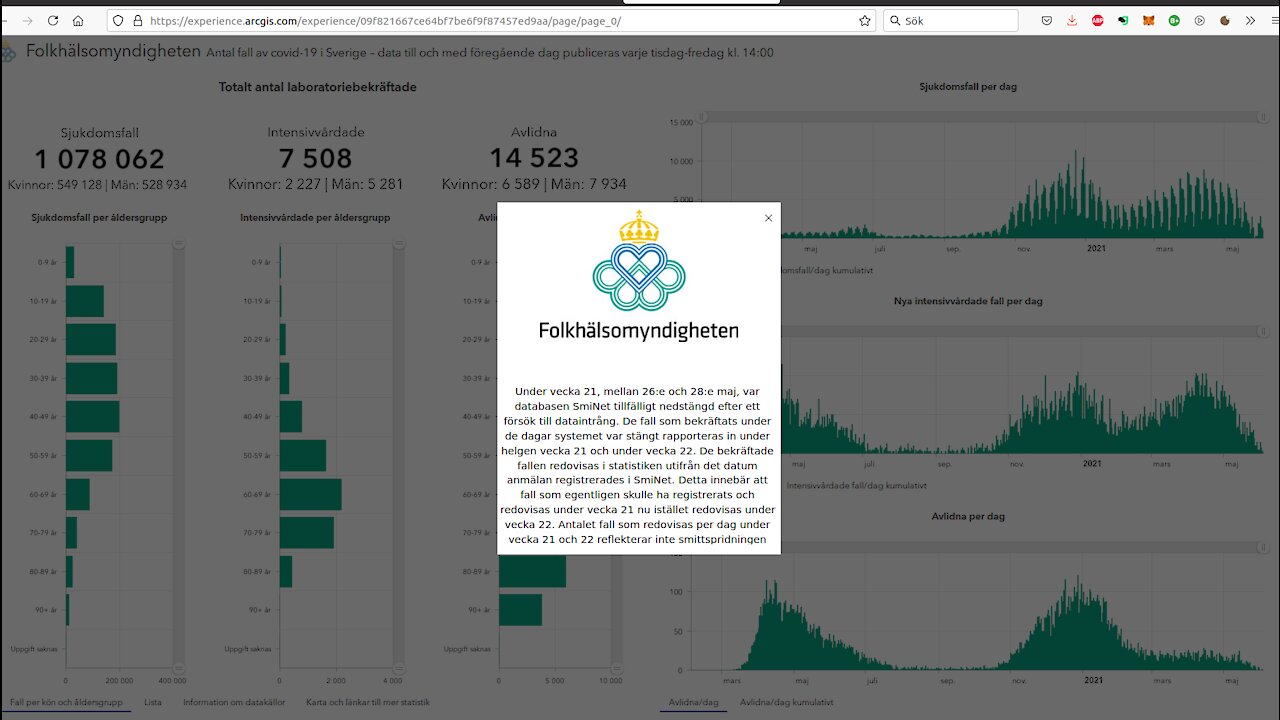Click the browser forward arrow
This screenshot has width=1280, height=720.
tap(27, 20)
